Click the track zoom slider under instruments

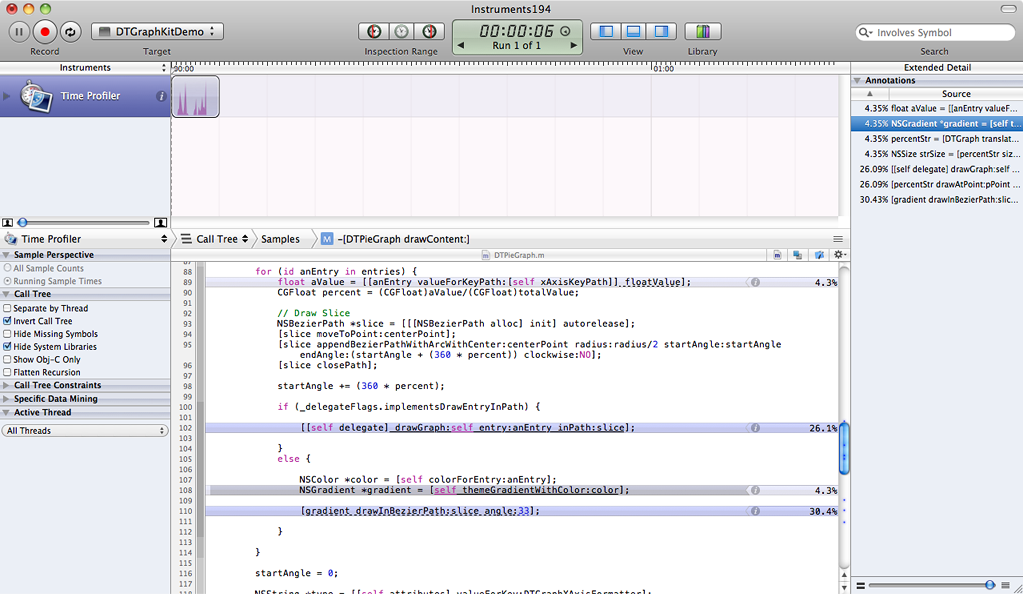pyautogui.click(x=24, y=222)
